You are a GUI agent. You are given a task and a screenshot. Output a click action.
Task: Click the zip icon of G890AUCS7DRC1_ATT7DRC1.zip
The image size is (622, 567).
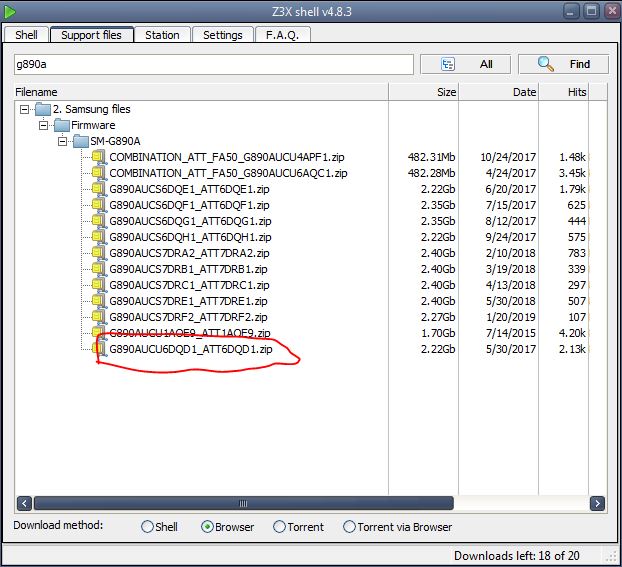(x=99, y=285)
